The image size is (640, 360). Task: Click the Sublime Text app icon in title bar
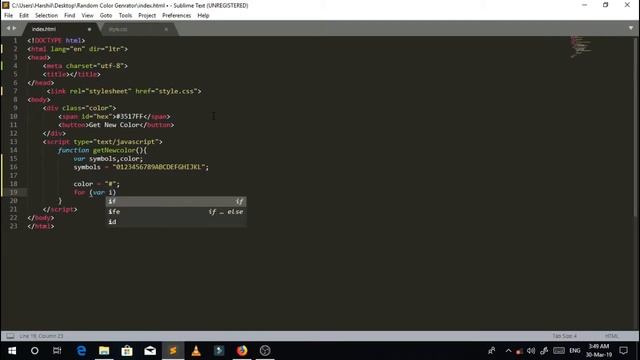pos(5,5)
